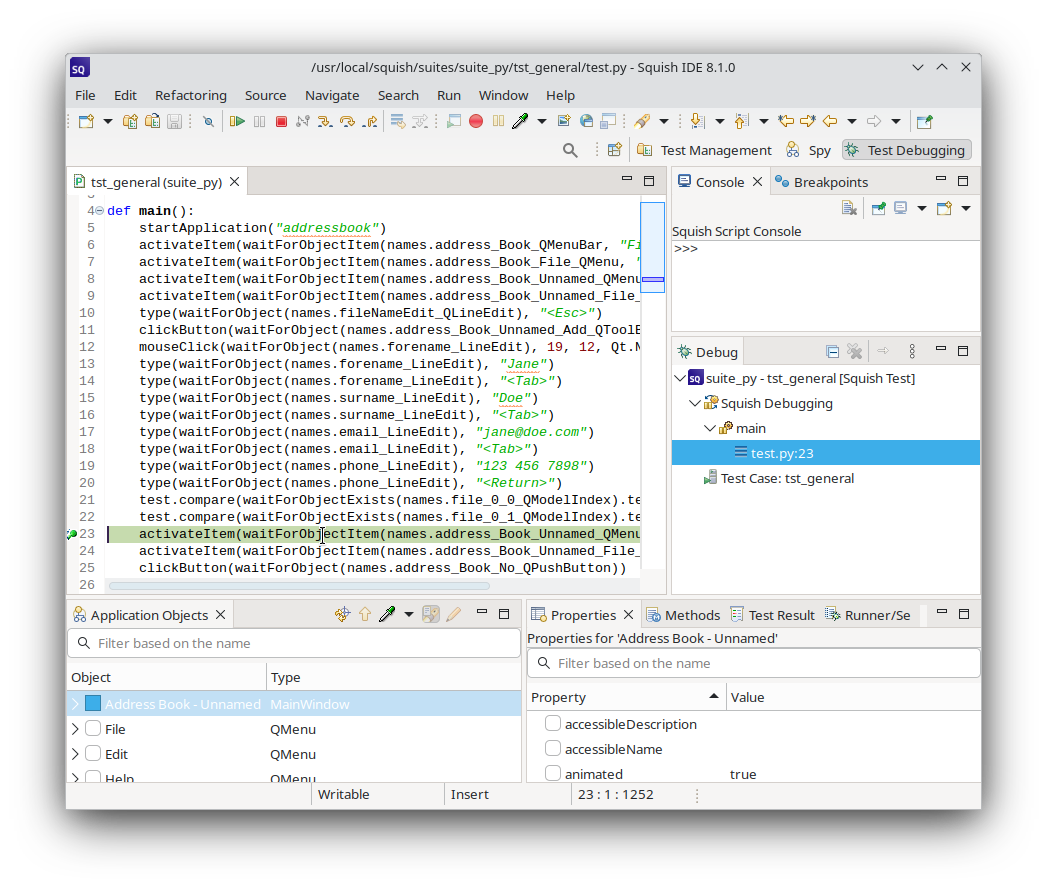The width and height of the screenshot is (1048, 888).
Task: Save the test script
Action: coord(175,120)
